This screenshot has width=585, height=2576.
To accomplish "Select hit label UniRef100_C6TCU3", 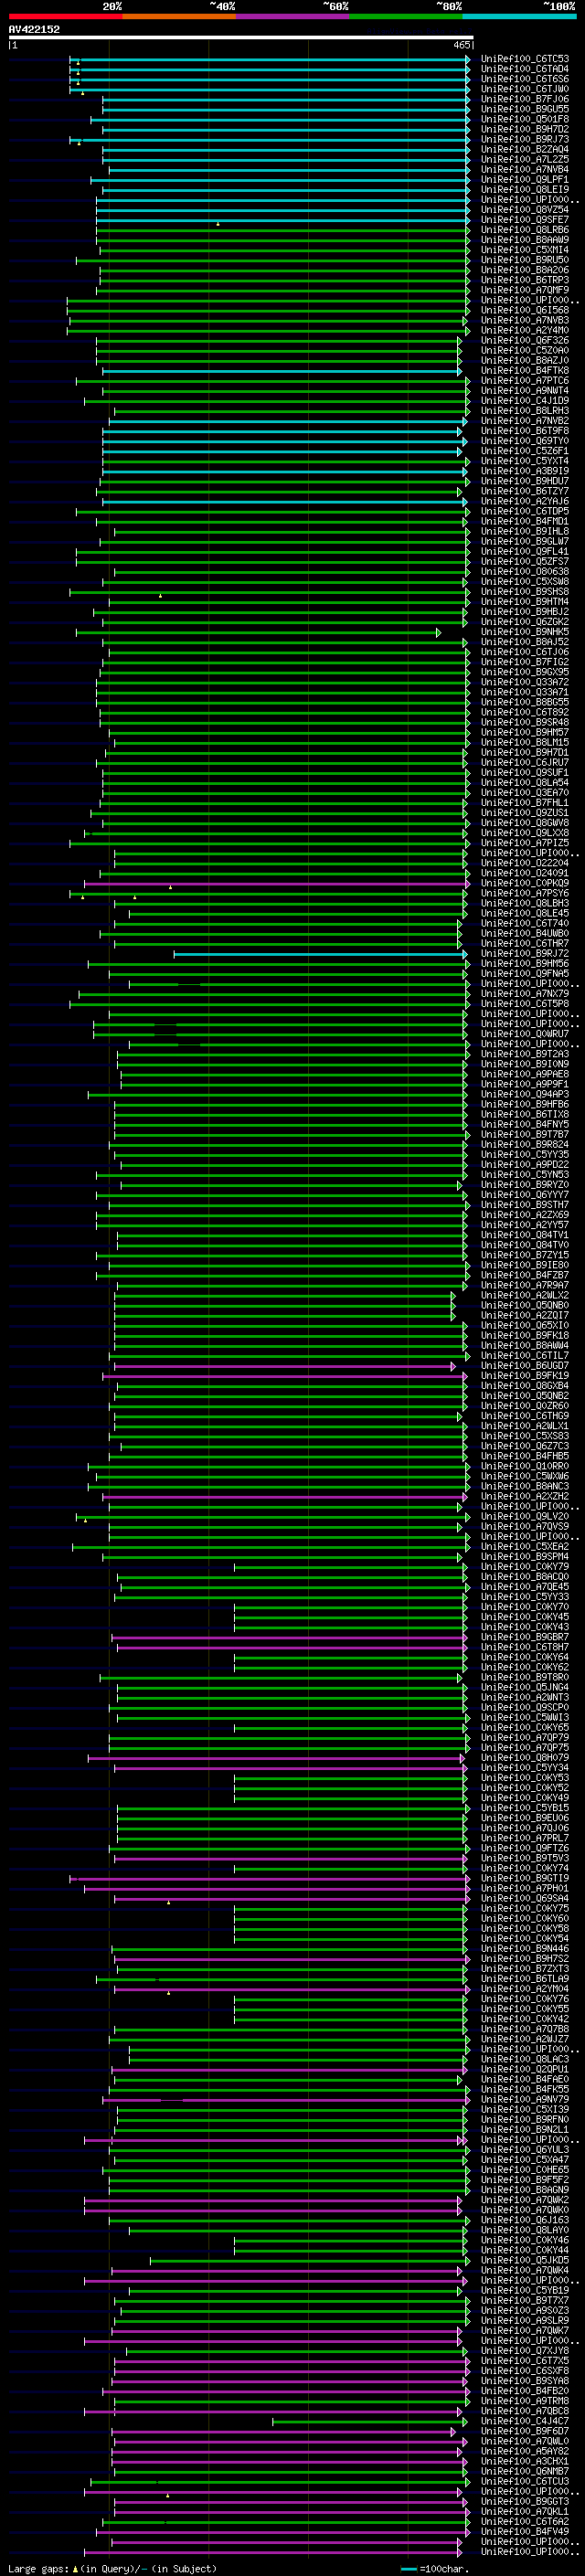I will (524, 2482).
